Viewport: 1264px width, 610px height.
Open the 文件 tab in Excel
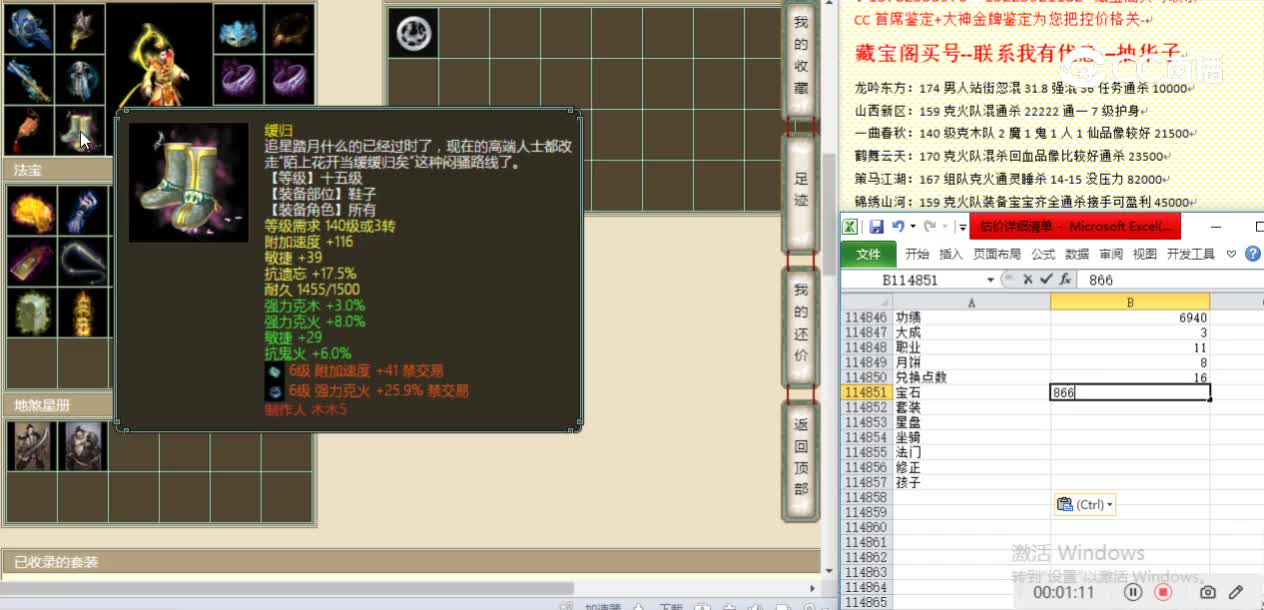[x=868, y=254]
